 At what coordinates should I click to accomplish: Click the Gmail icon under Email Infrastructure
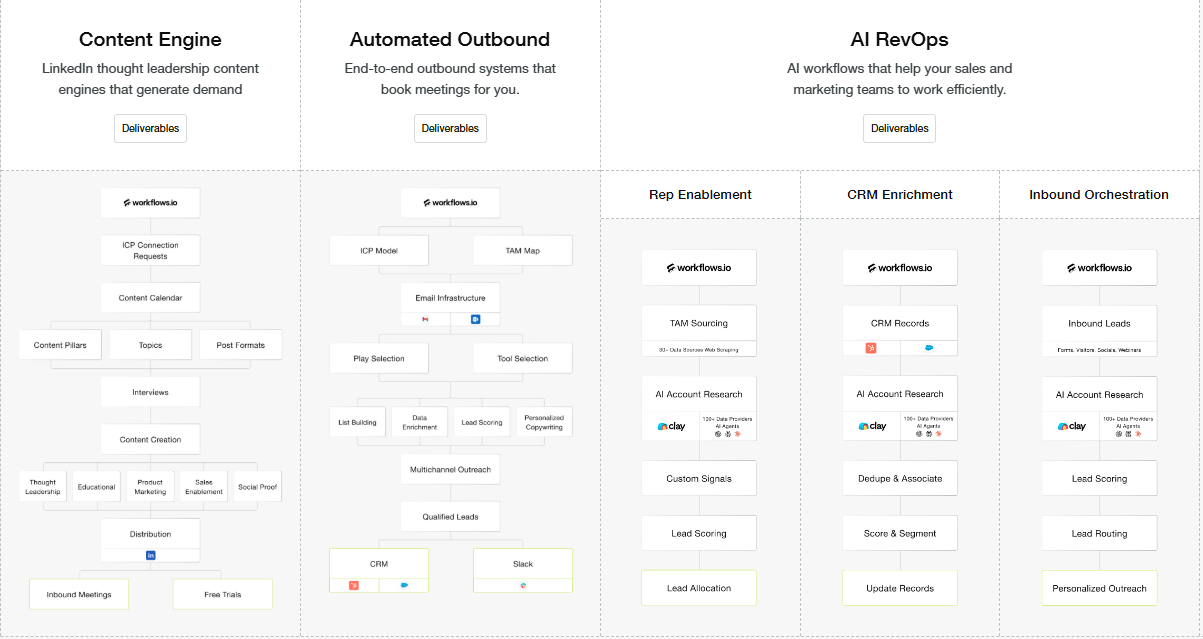coord(425,319)
